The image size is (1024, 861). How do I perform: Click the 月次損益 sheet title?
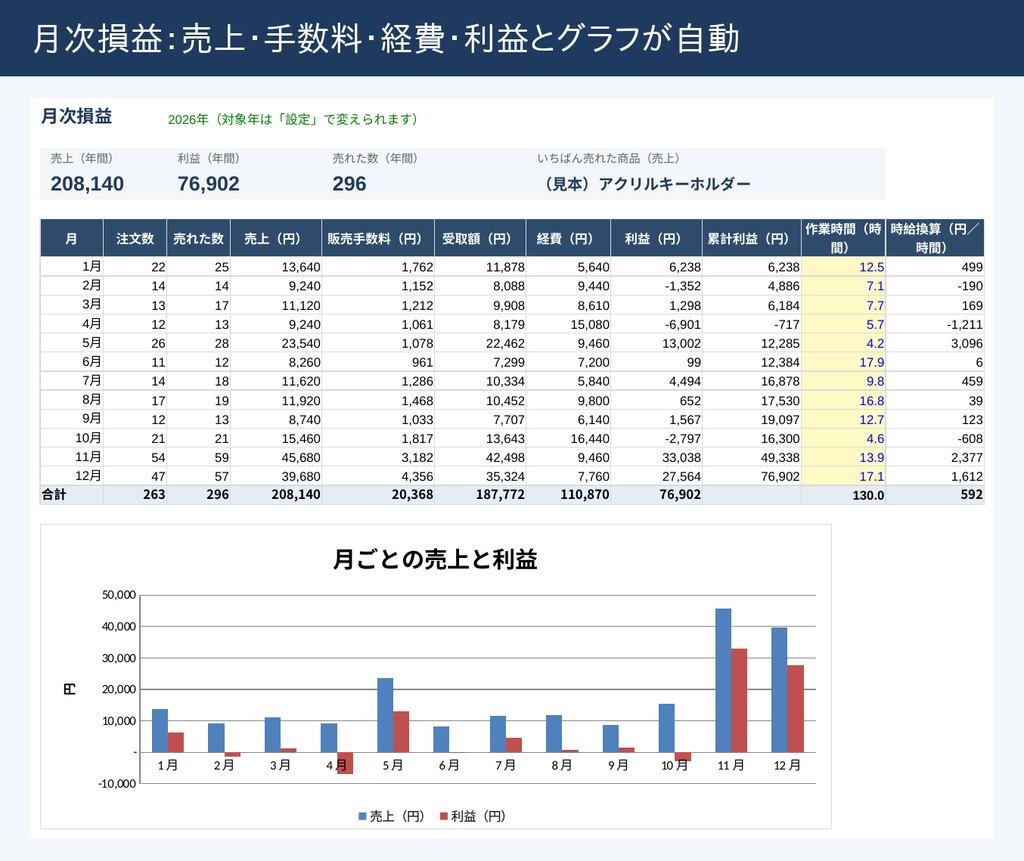76,116
